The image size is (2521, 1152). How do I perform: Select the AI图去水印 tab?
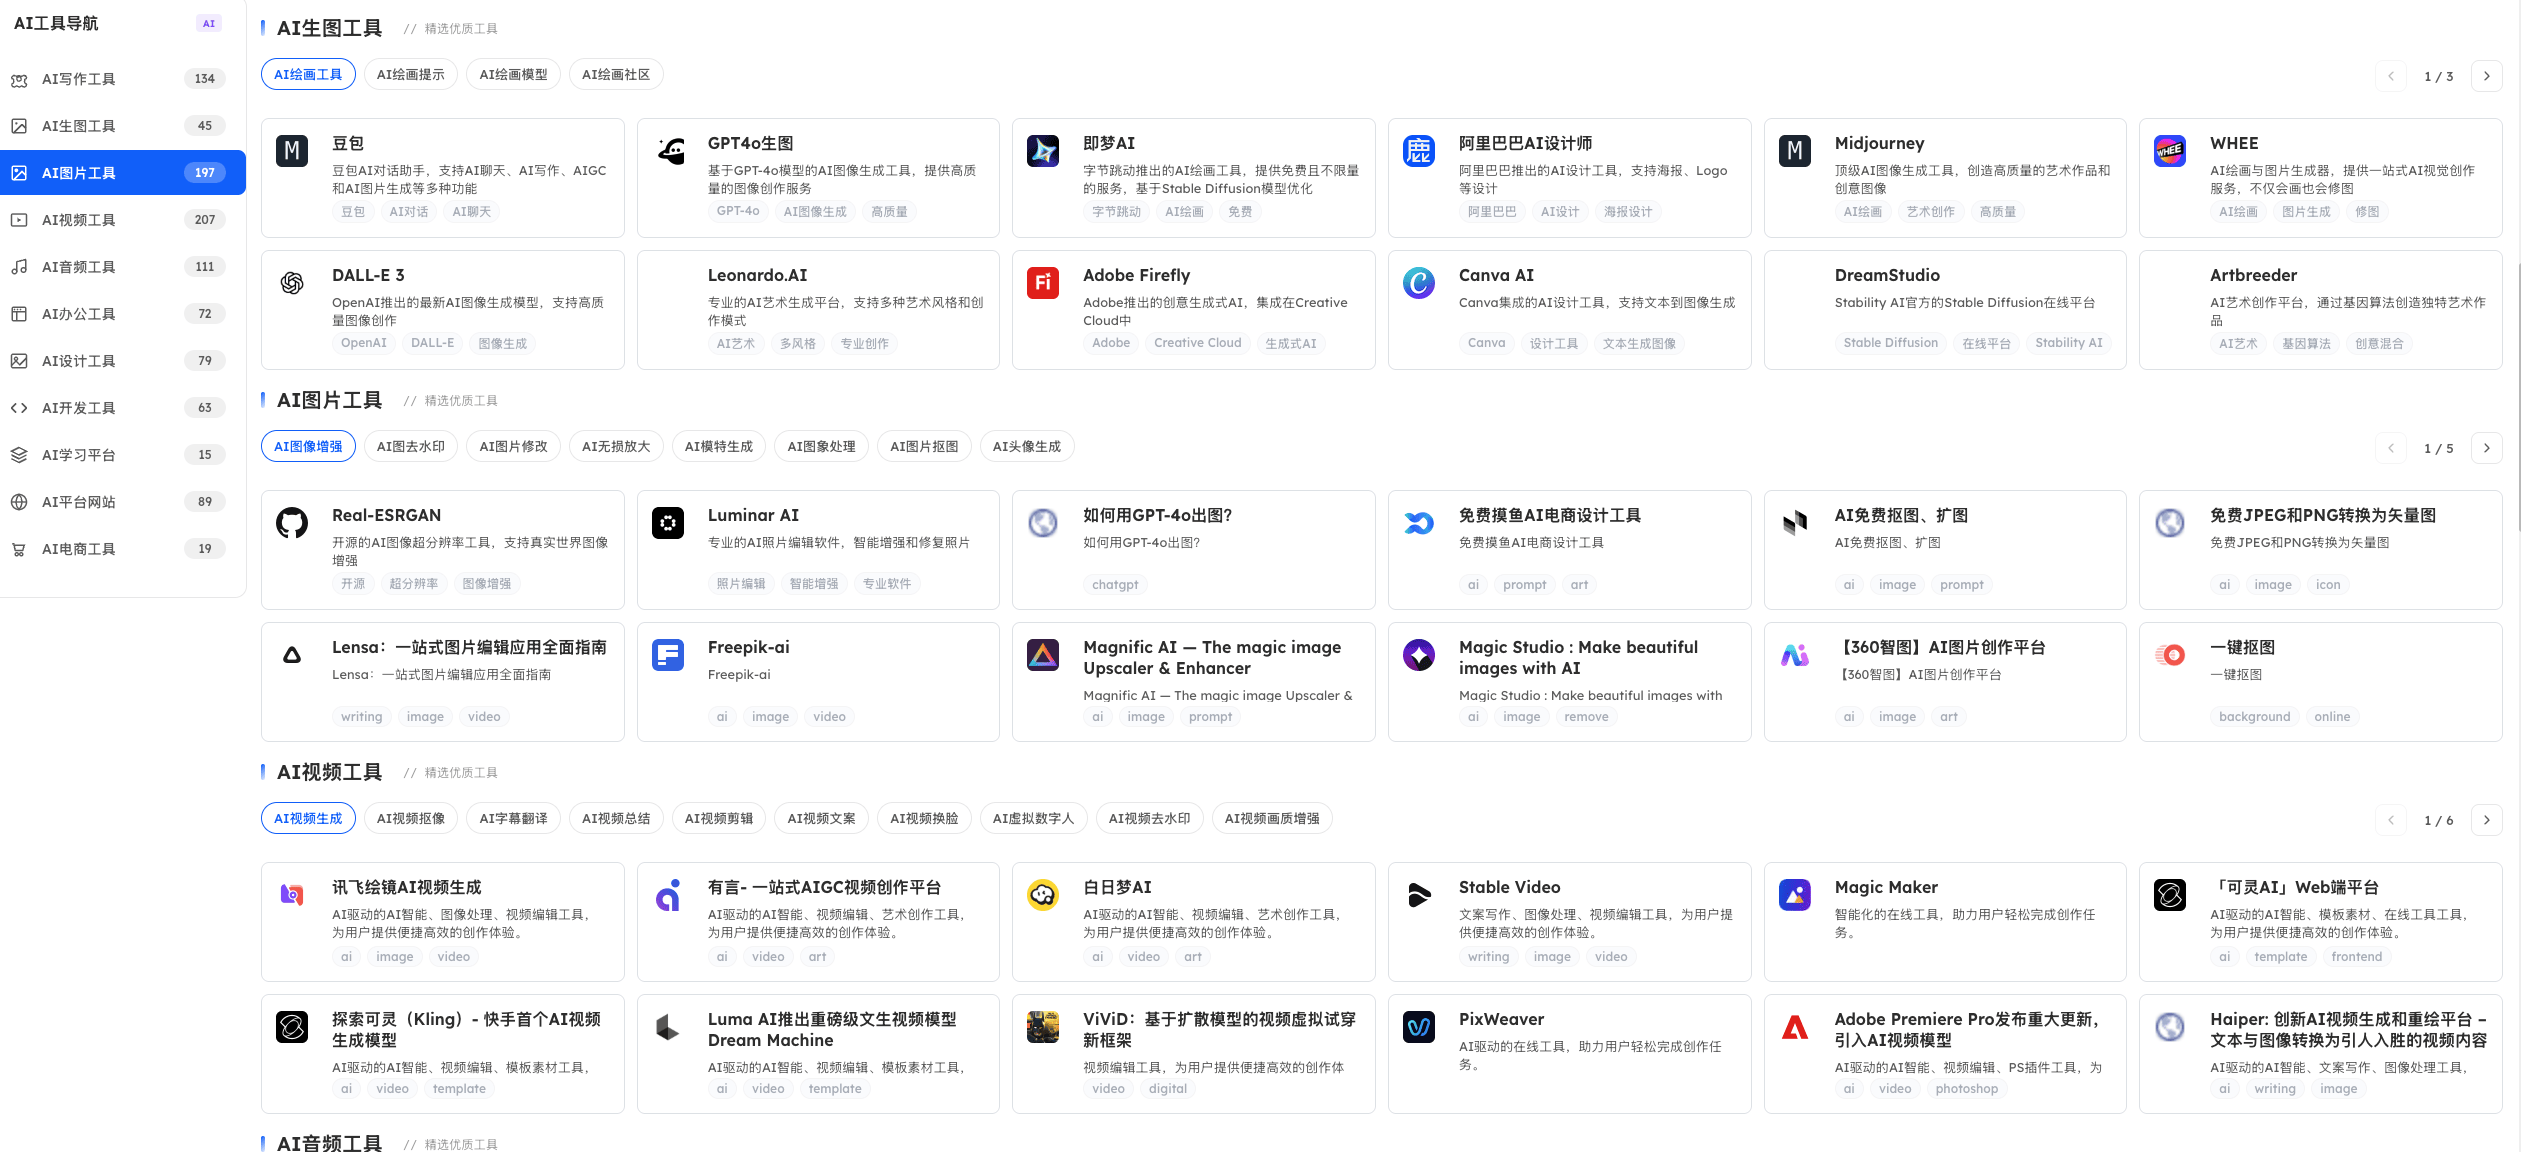[411, 447]
